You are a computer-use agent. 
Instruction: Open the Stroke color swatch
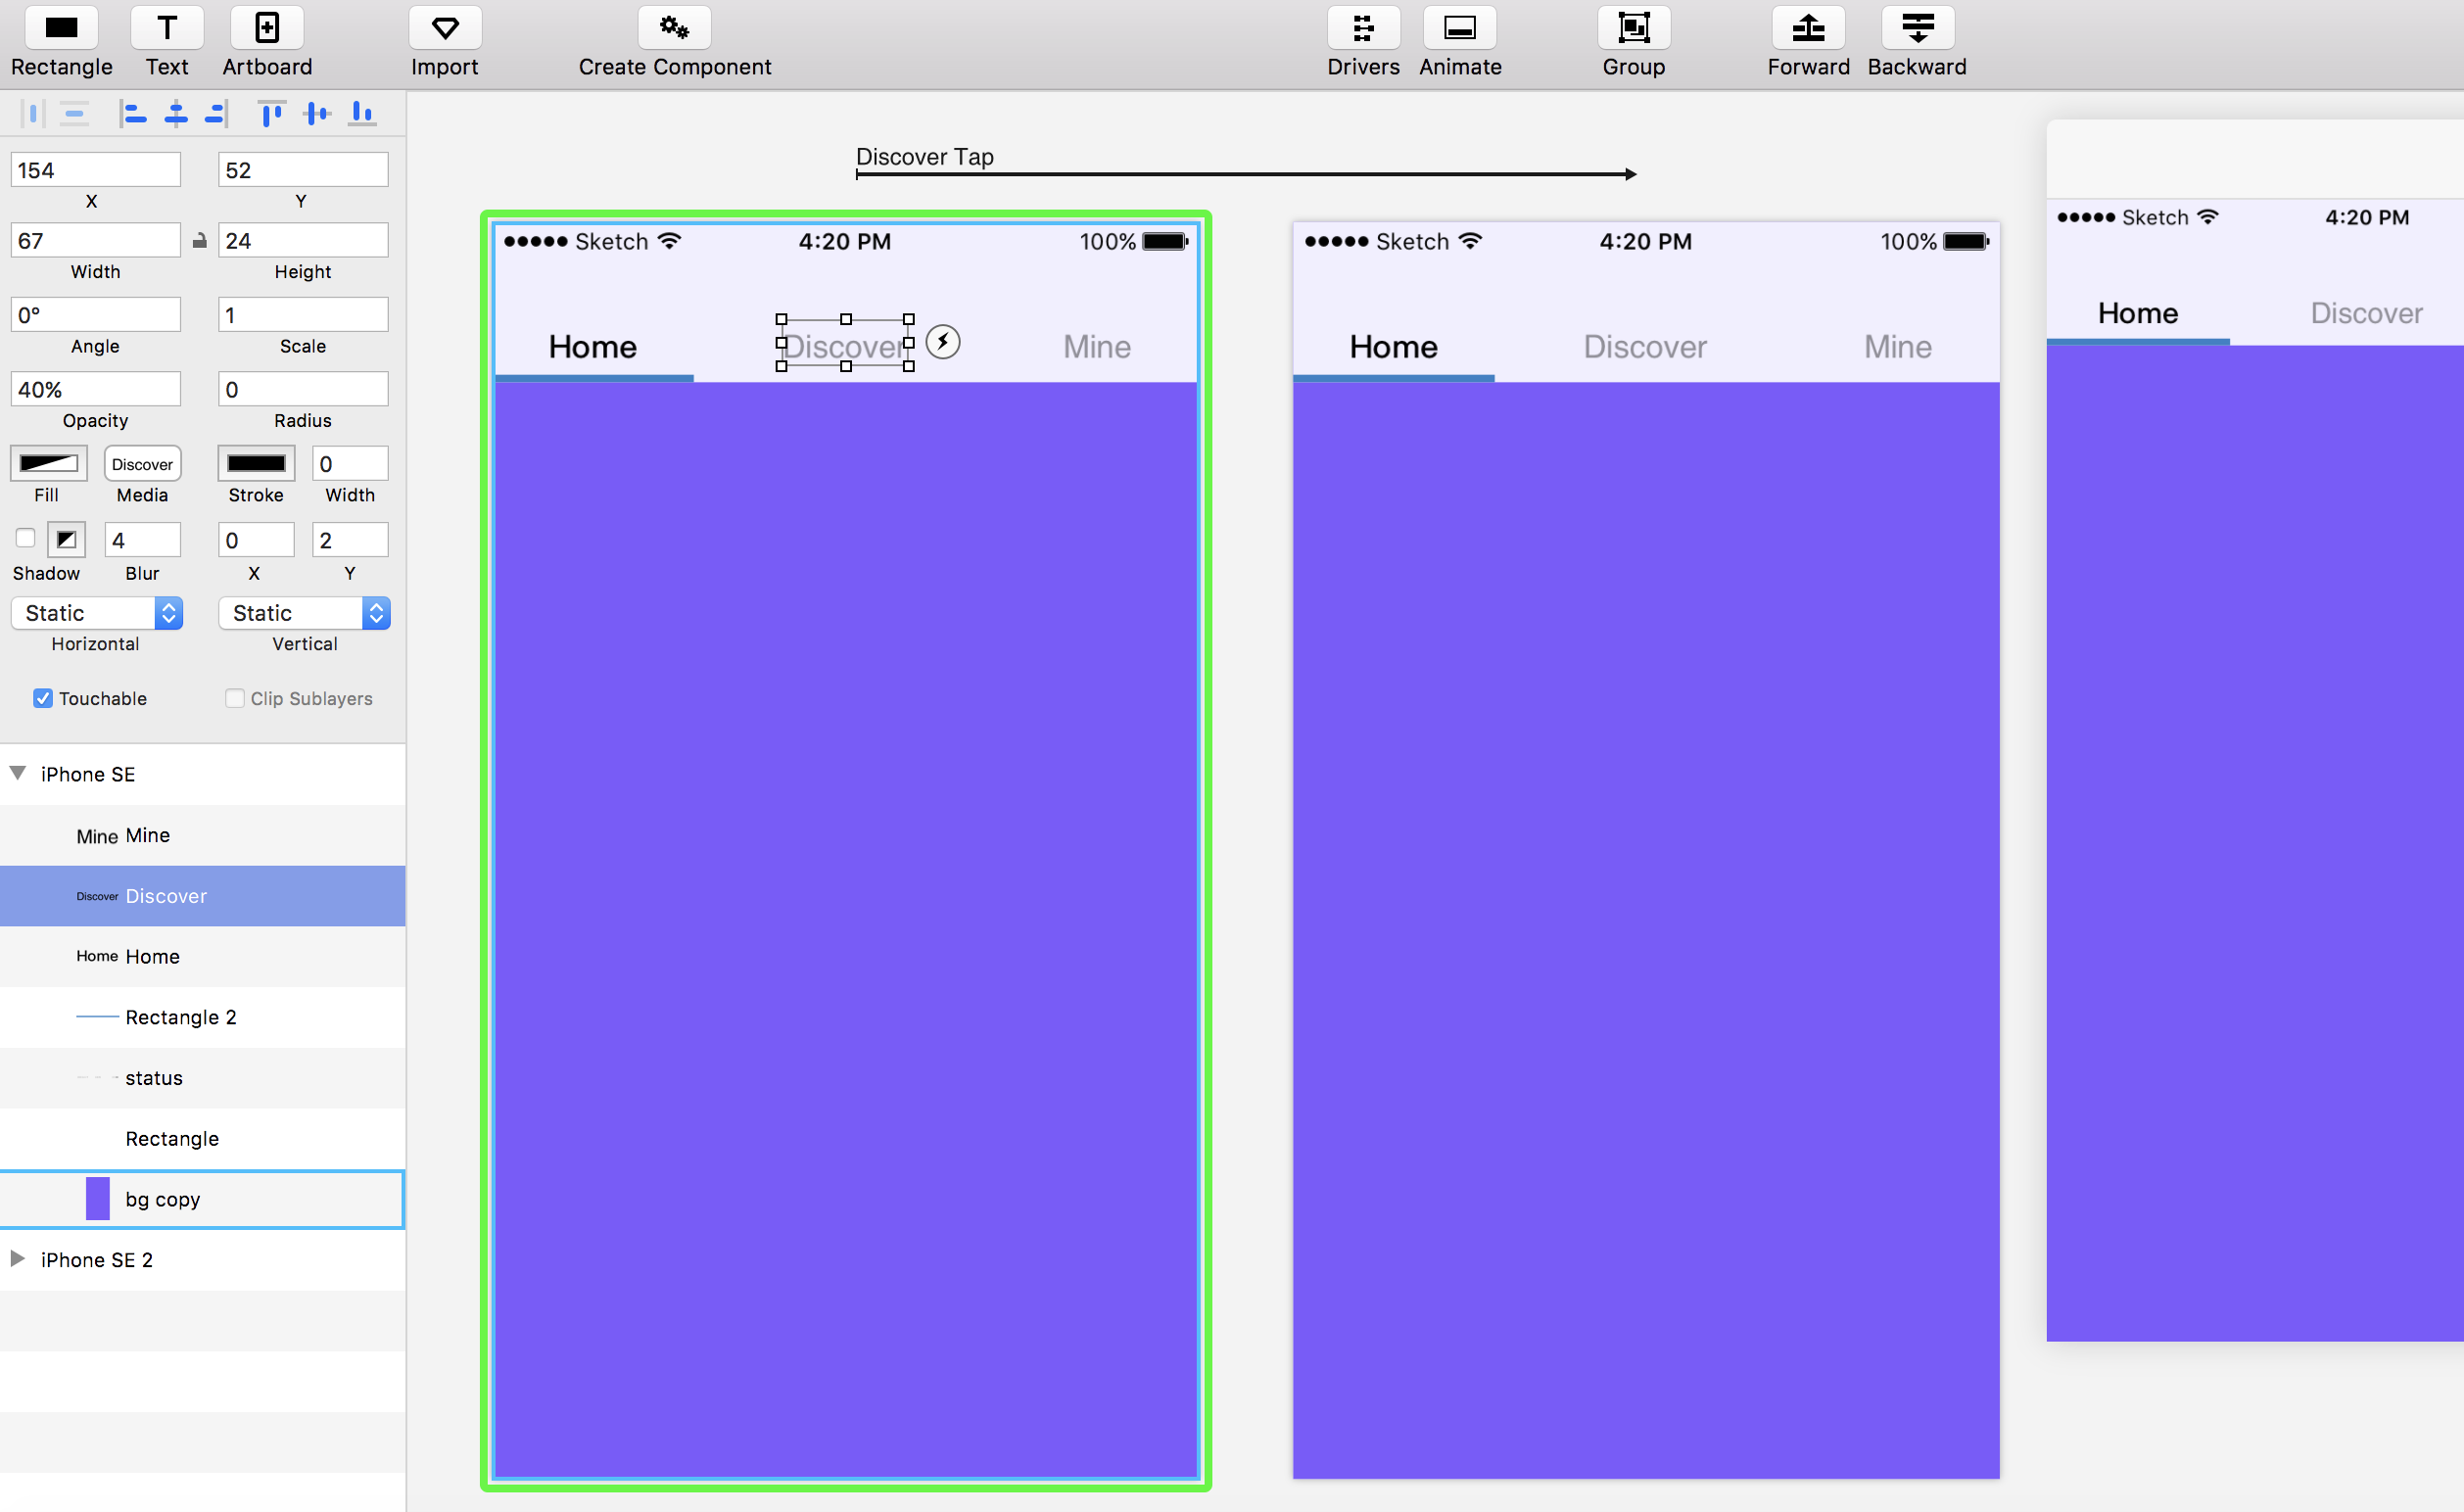[x=256, y=463]
